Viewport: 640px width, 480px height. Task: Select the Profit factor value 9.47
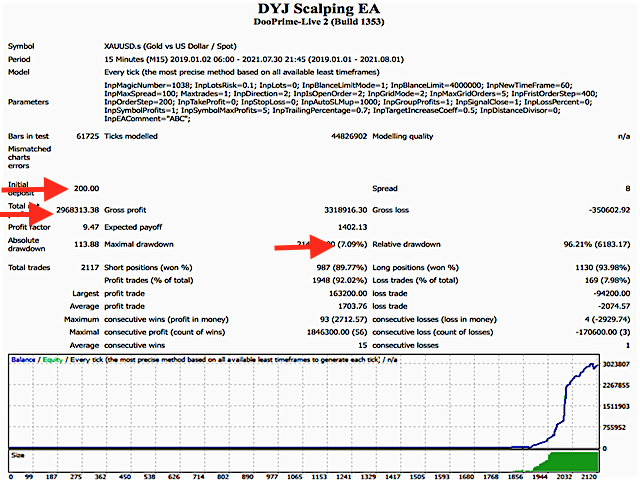click(x=91, y=227)
